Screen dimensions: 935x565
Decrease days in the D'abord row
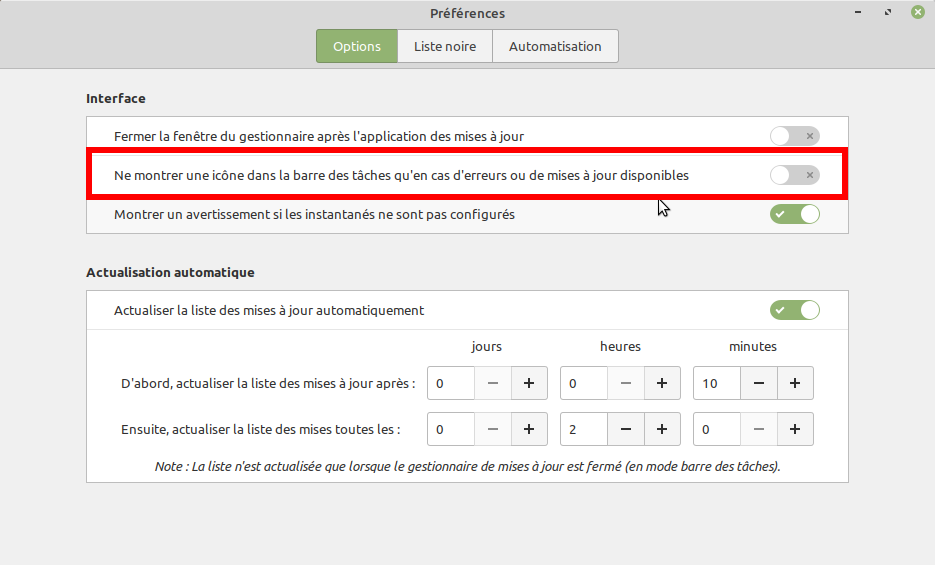(x=493, y=383)
